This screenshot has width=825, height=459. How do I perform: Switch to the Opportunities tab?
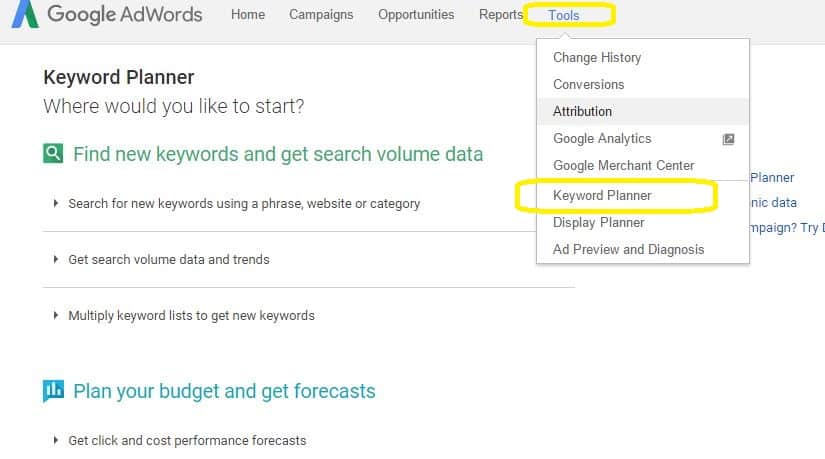coord(416,15)
